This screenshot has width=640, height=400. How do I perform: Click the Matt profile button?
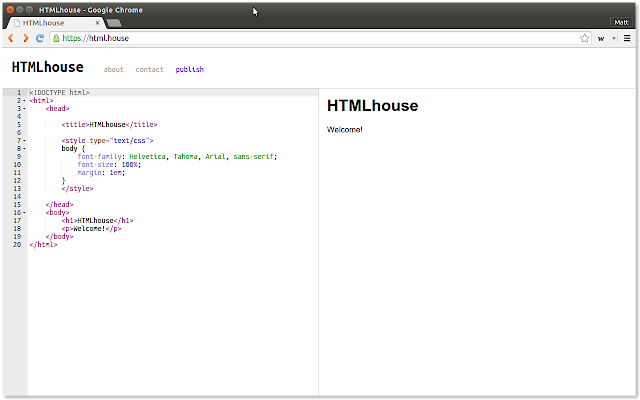click(x=621, y=22)
